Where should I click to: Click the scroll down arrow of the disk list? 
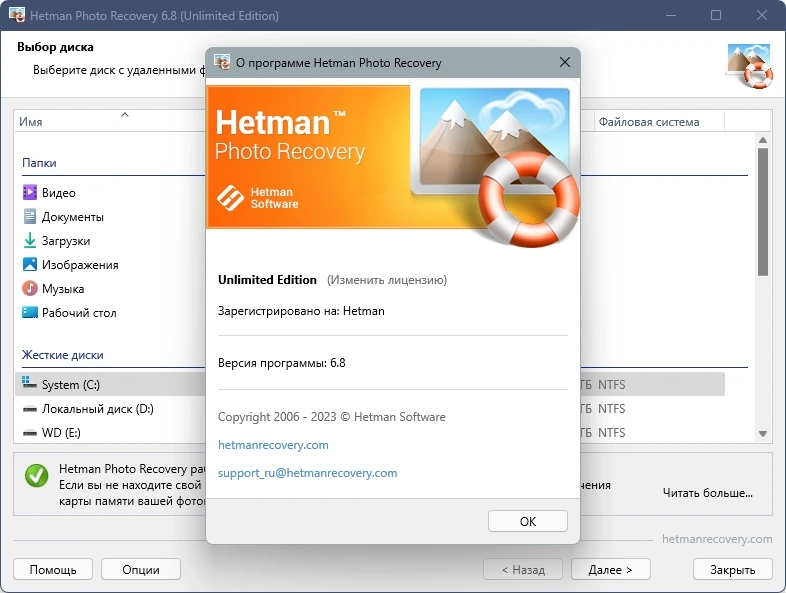[763, 434]
